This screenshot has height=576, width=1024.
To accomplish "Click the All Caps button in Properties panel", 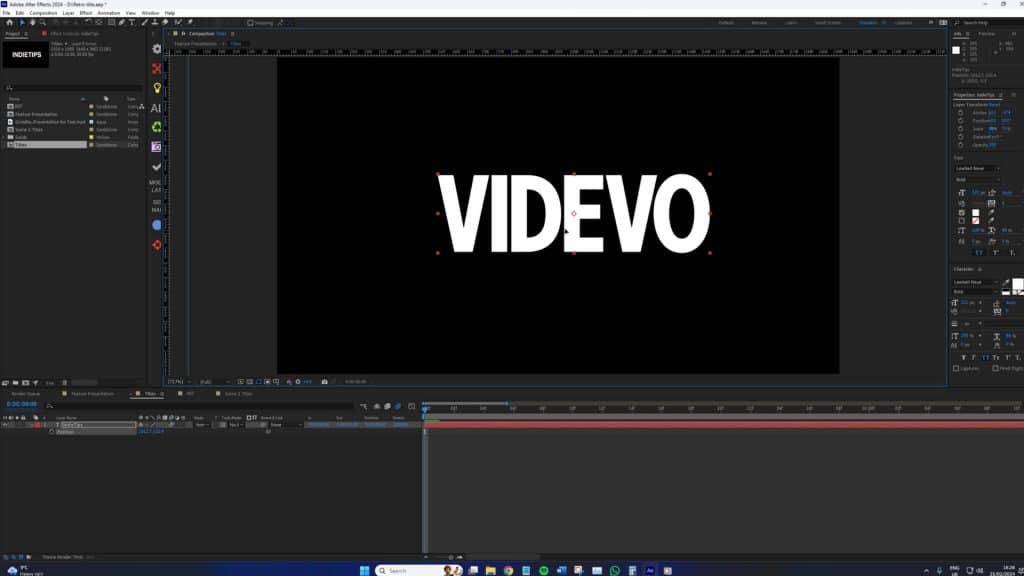I will click(979, 253).
